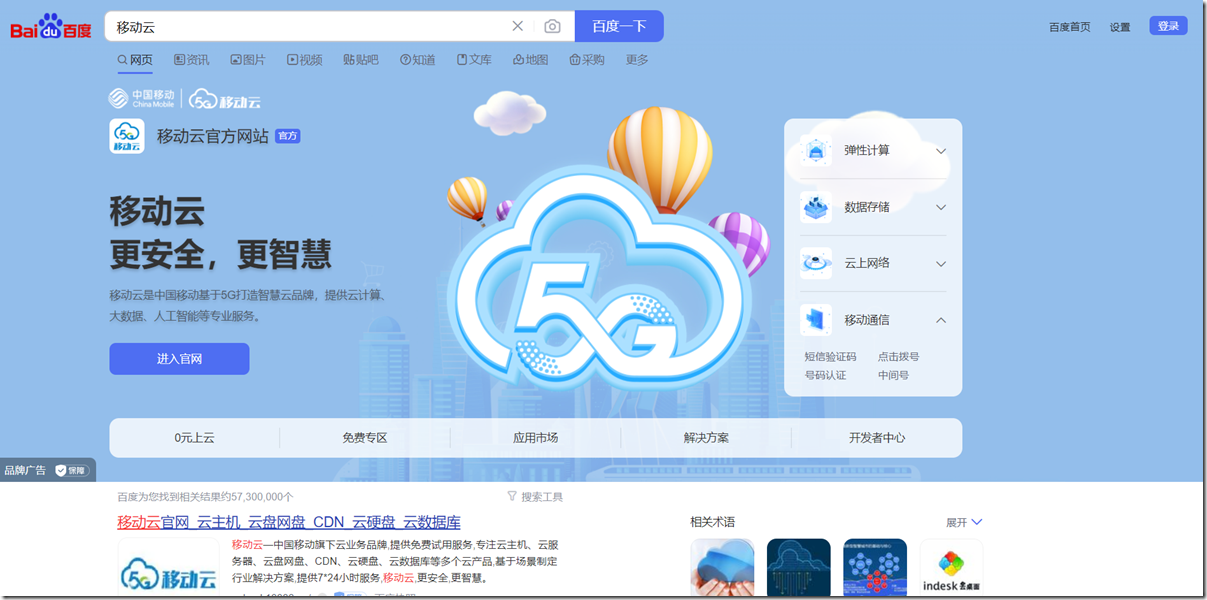The height and width of the screenshot is (600, 1207).
Task: Switch to the 贴吧 tab
Action: point(361,60)
